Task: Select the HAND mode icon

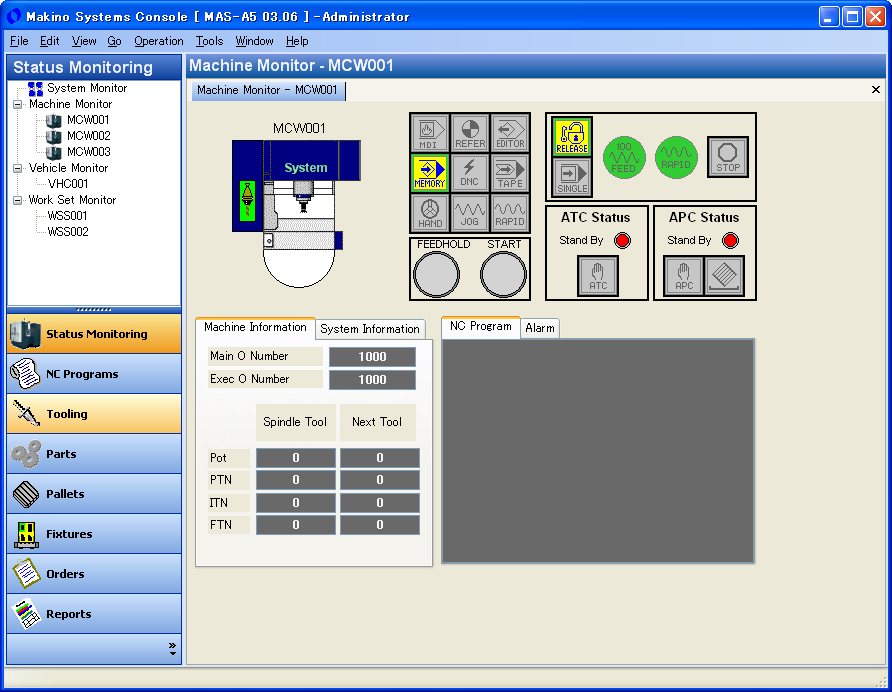Action: [x=430, y=213]
